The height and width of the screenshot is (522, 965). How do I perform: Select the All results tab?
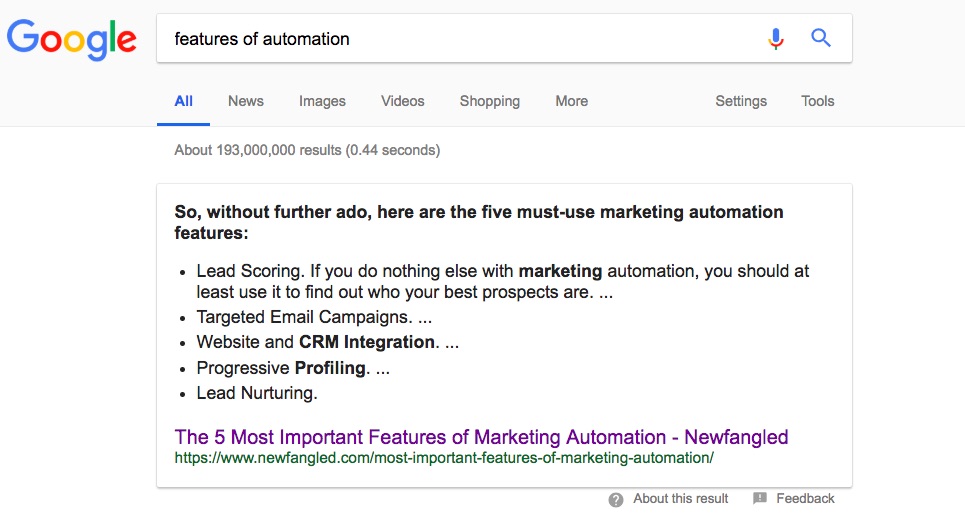[183, 101]
